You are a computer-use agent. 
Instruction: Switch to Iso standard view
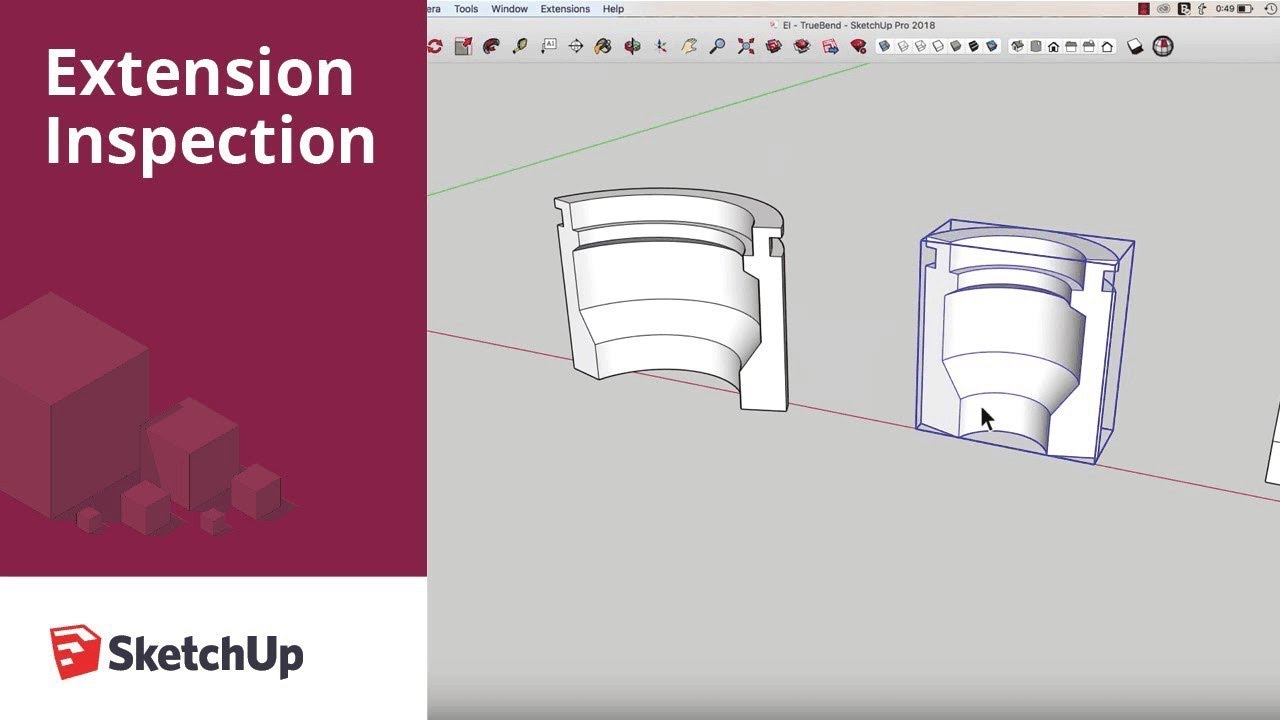pyautogui.click(x=1017, y=46)
